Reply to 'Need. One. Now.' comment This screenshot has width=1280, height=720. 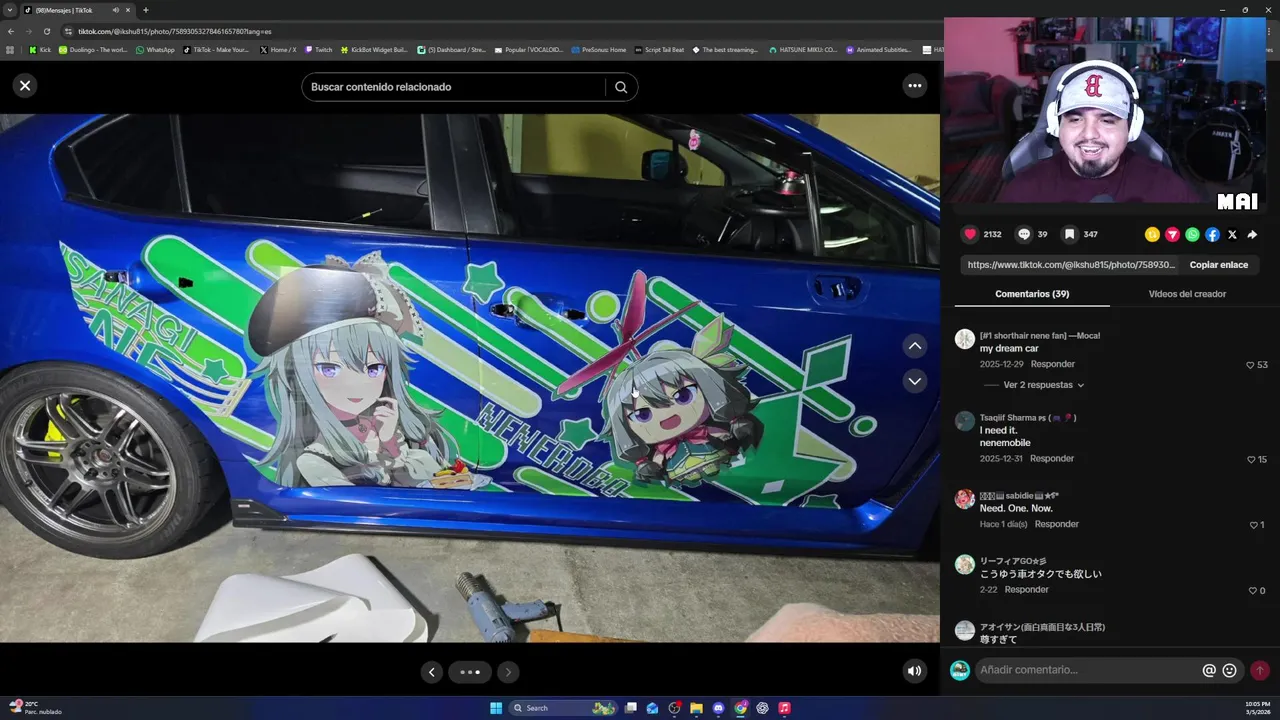[x=1057, y=524]
